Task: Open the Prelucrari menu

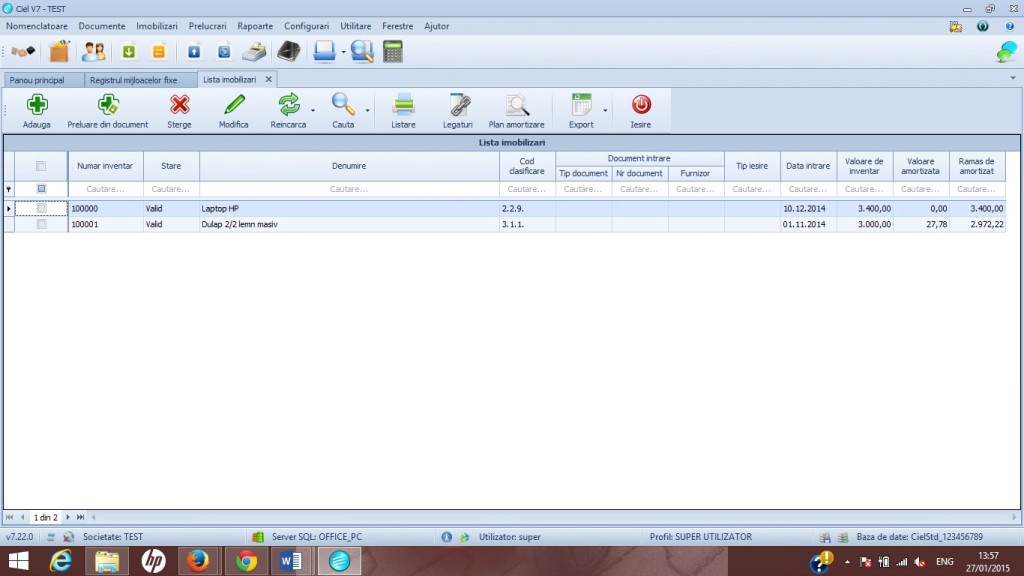Action: (x=208, y=26)
